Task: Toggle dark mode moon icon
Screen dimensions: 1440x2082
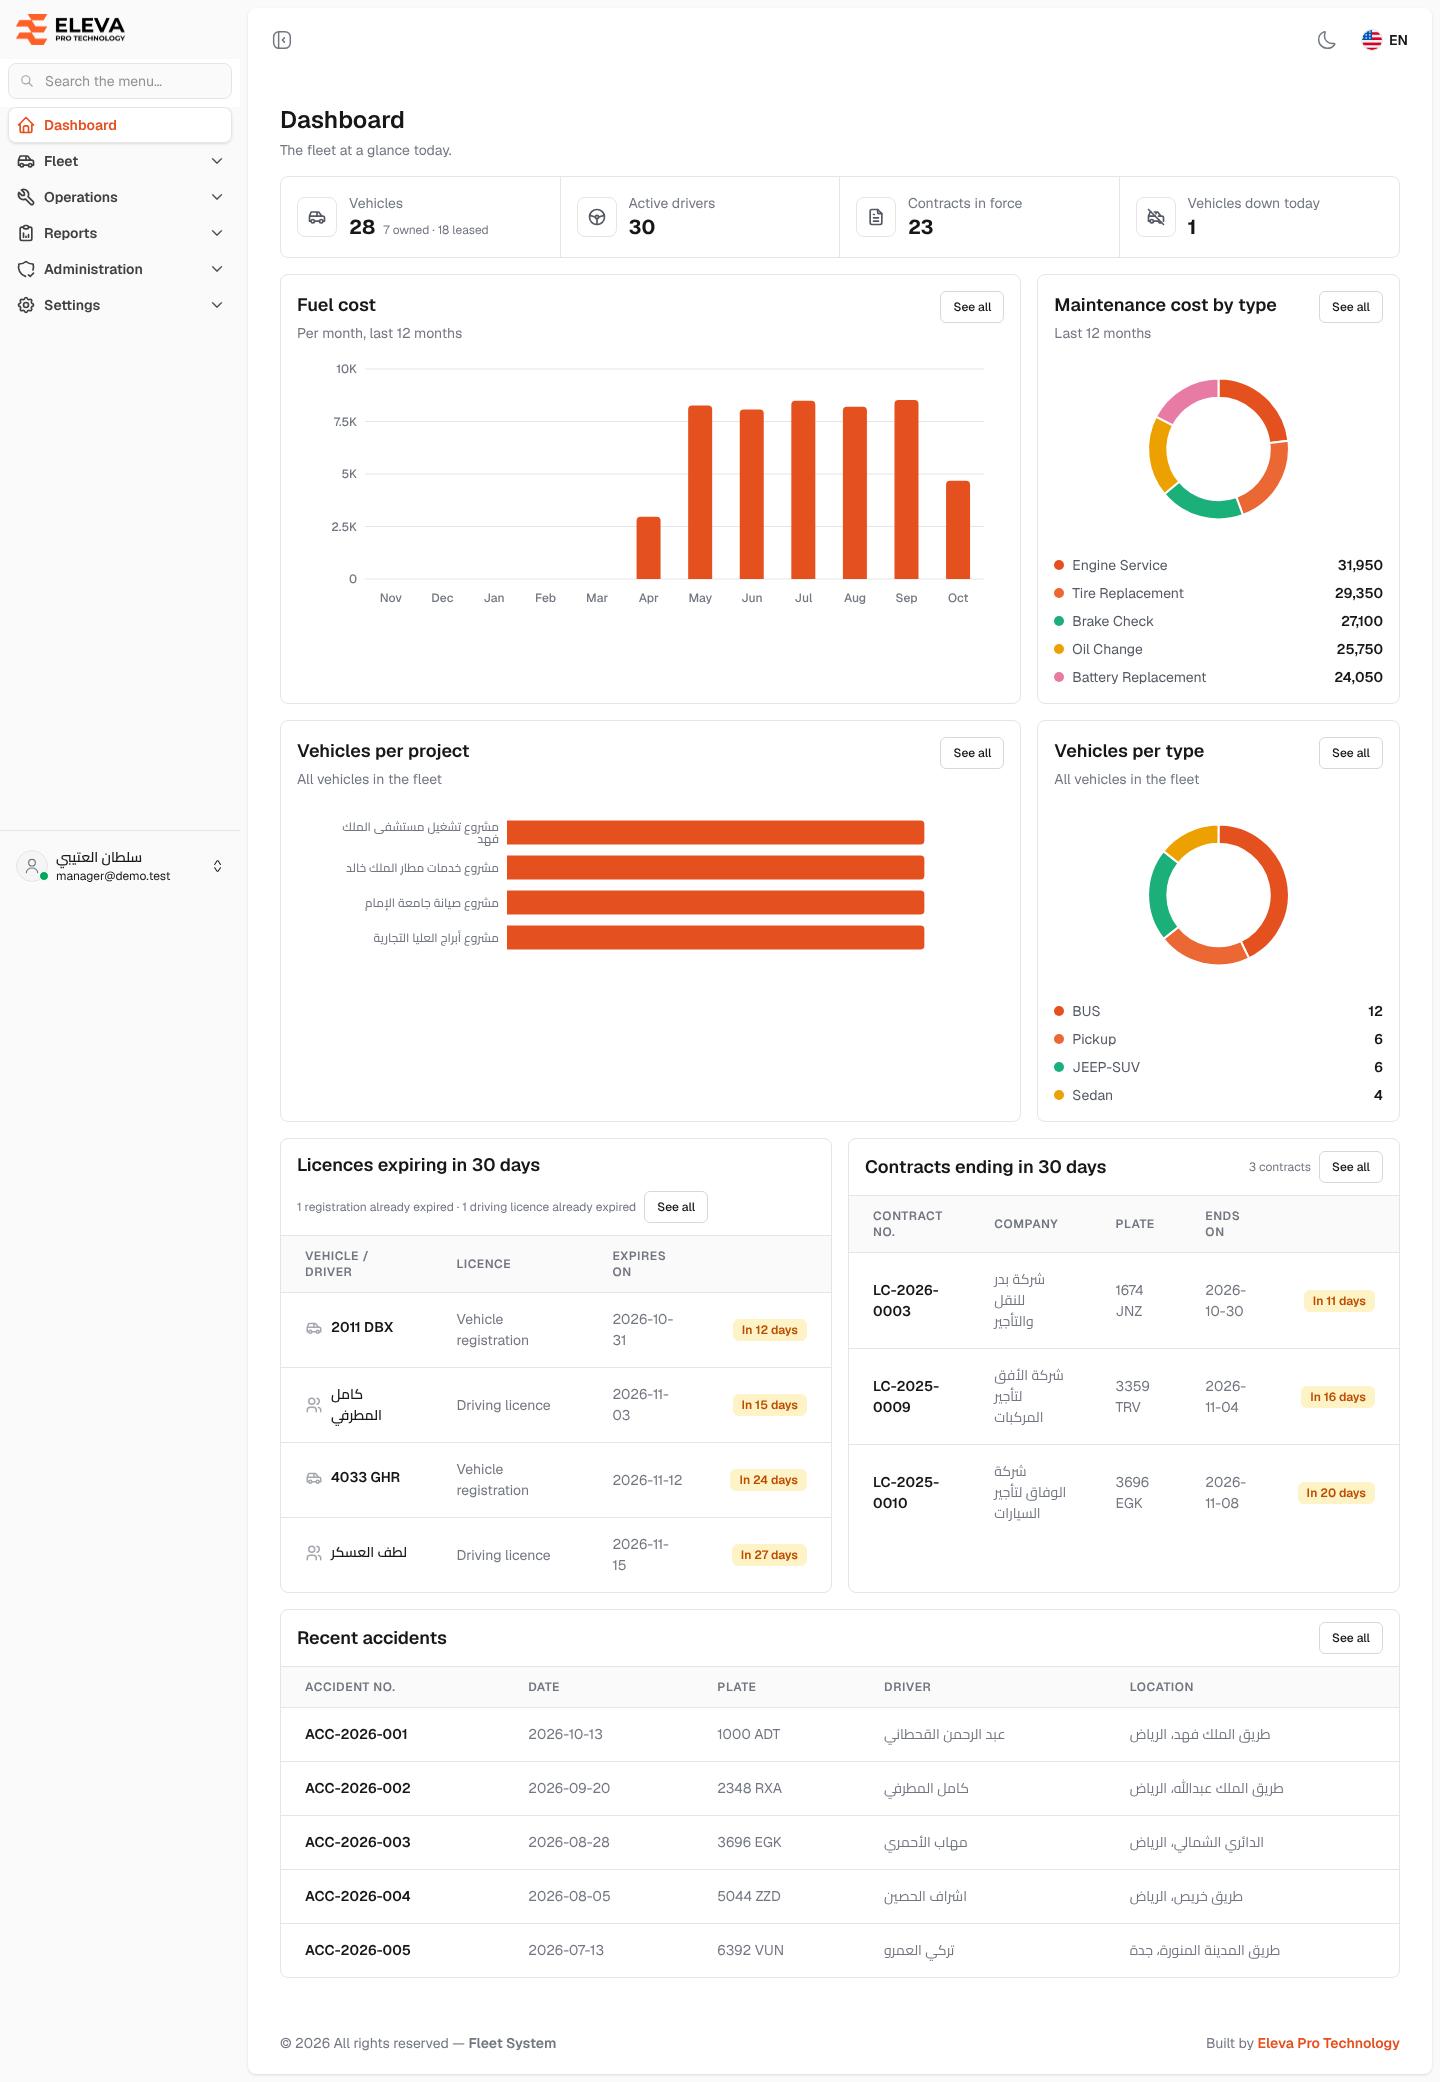Action: (x=1327, y=40)
